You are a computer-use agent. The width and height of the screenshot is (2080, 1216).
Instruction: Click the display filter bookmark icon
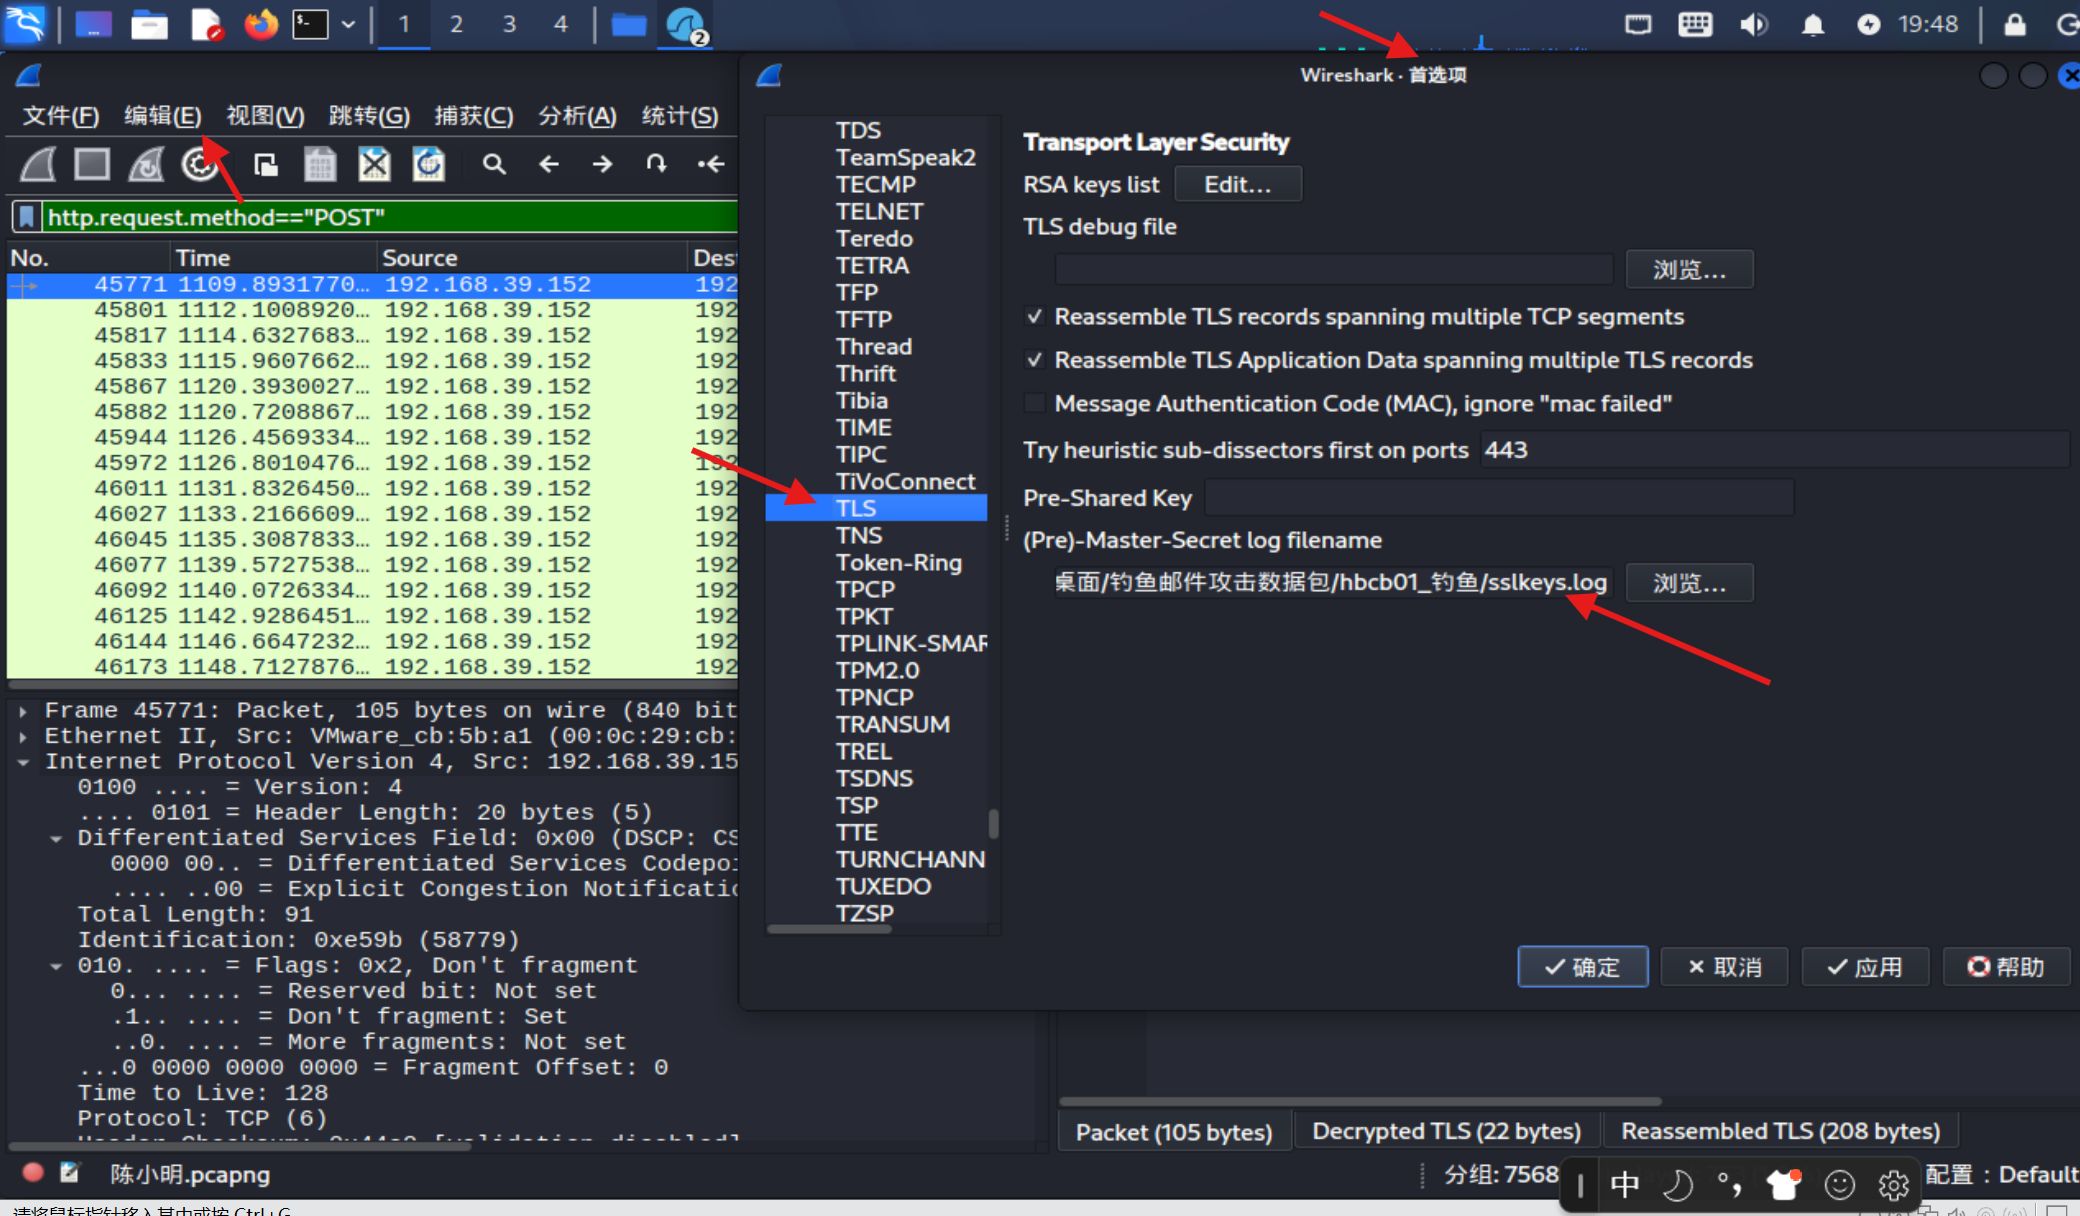pos(27,217)
